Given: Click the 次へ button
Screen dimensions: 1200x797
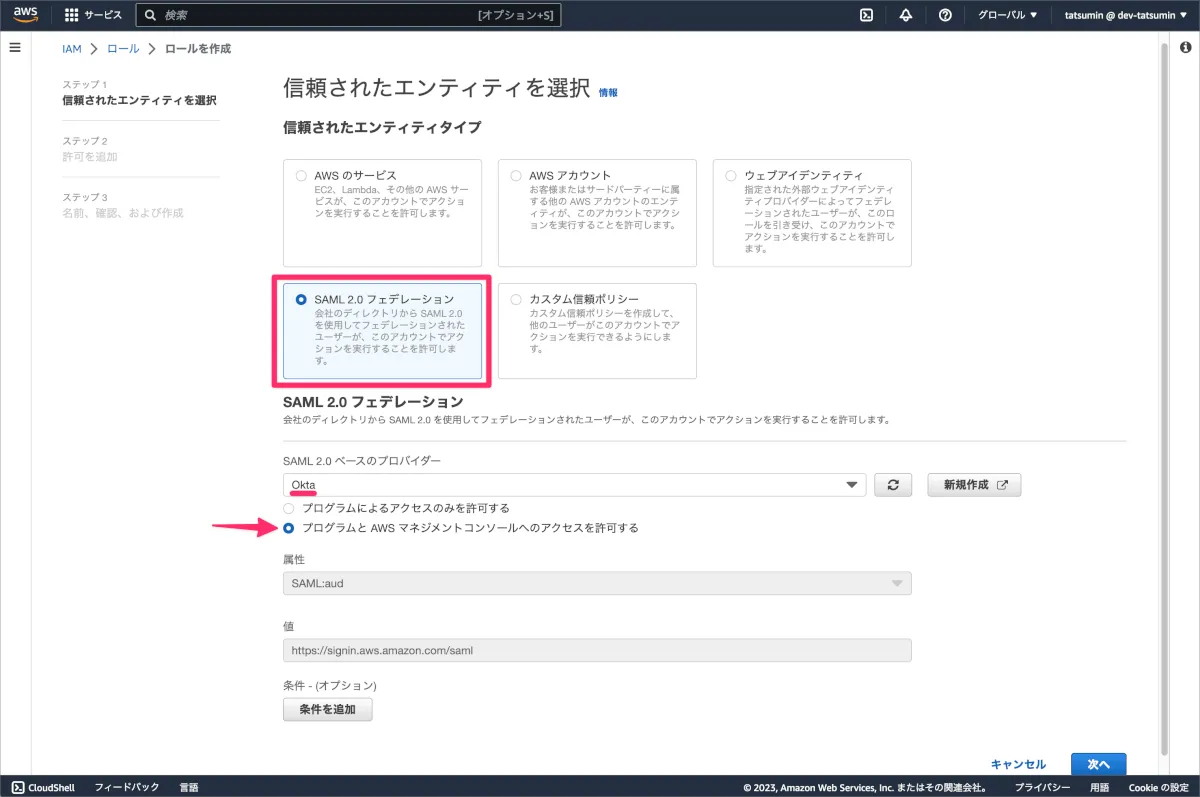Looking at the screenshot, I should (1098, 764).
